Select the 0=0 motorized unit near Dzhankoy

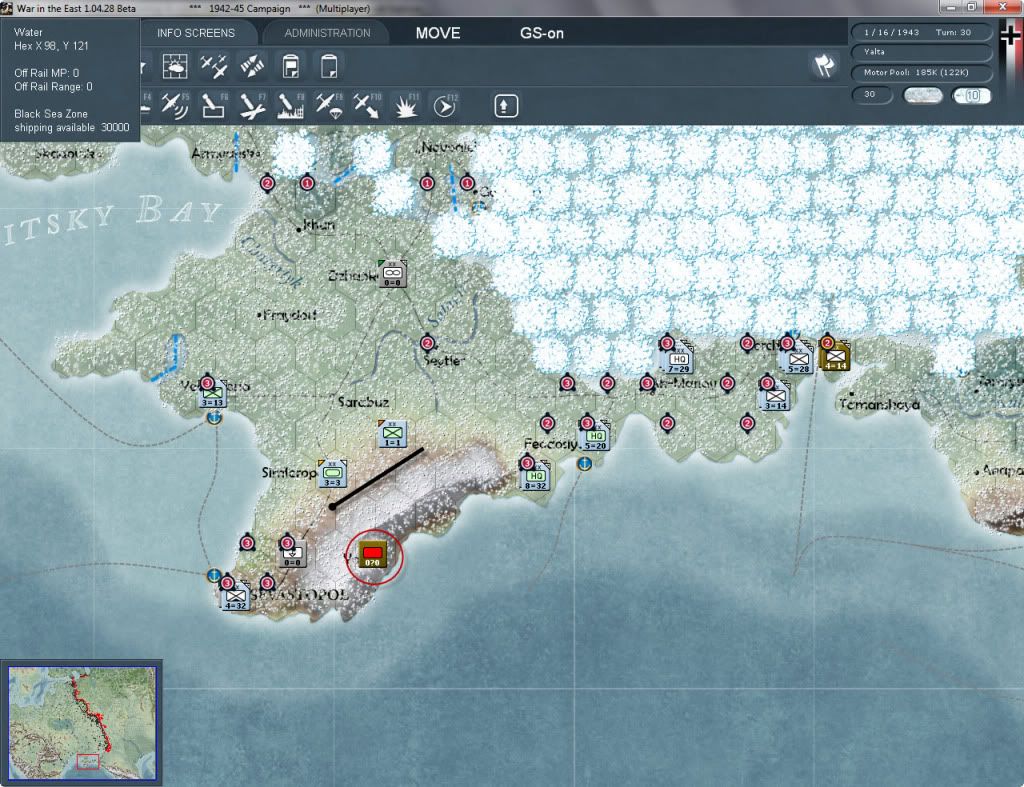click(392, 274)
